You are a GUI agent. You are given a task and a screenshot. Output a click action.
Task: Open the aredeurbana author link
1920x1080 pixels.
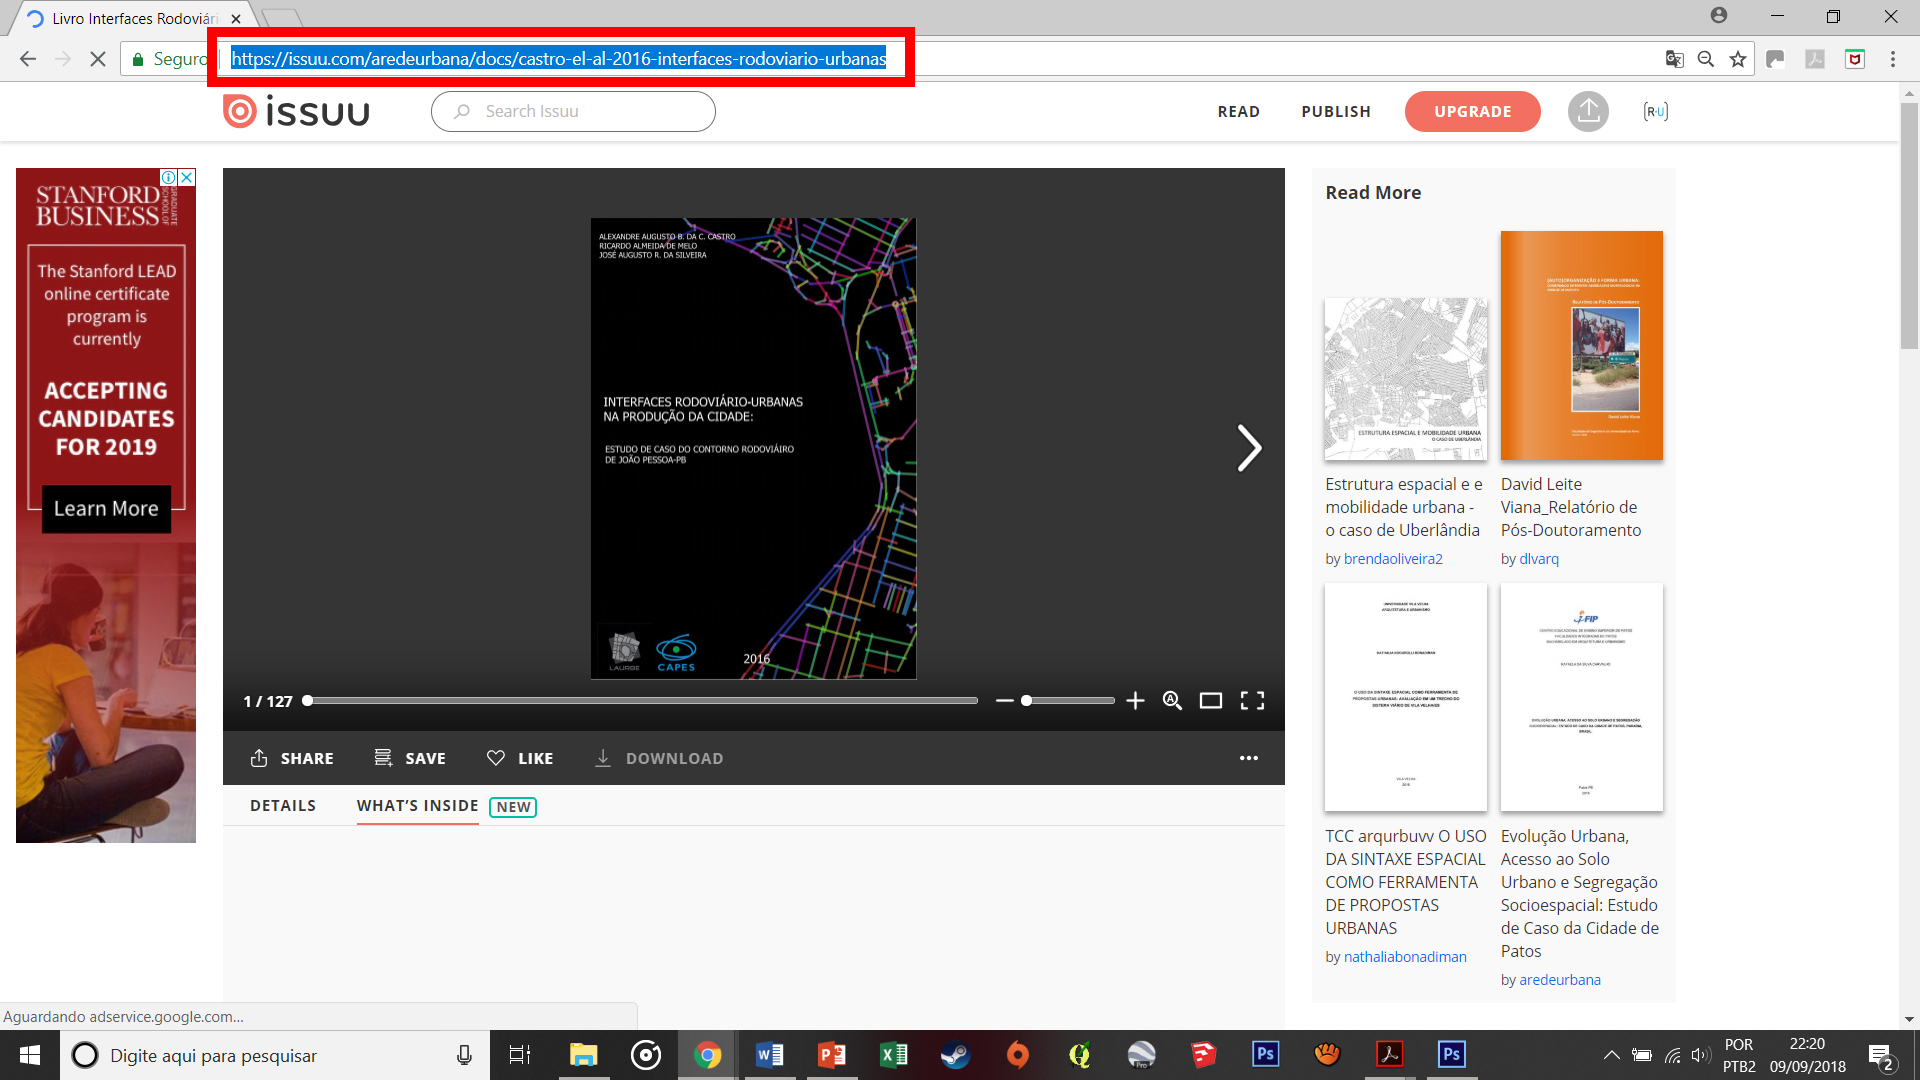click(1559, 980)
